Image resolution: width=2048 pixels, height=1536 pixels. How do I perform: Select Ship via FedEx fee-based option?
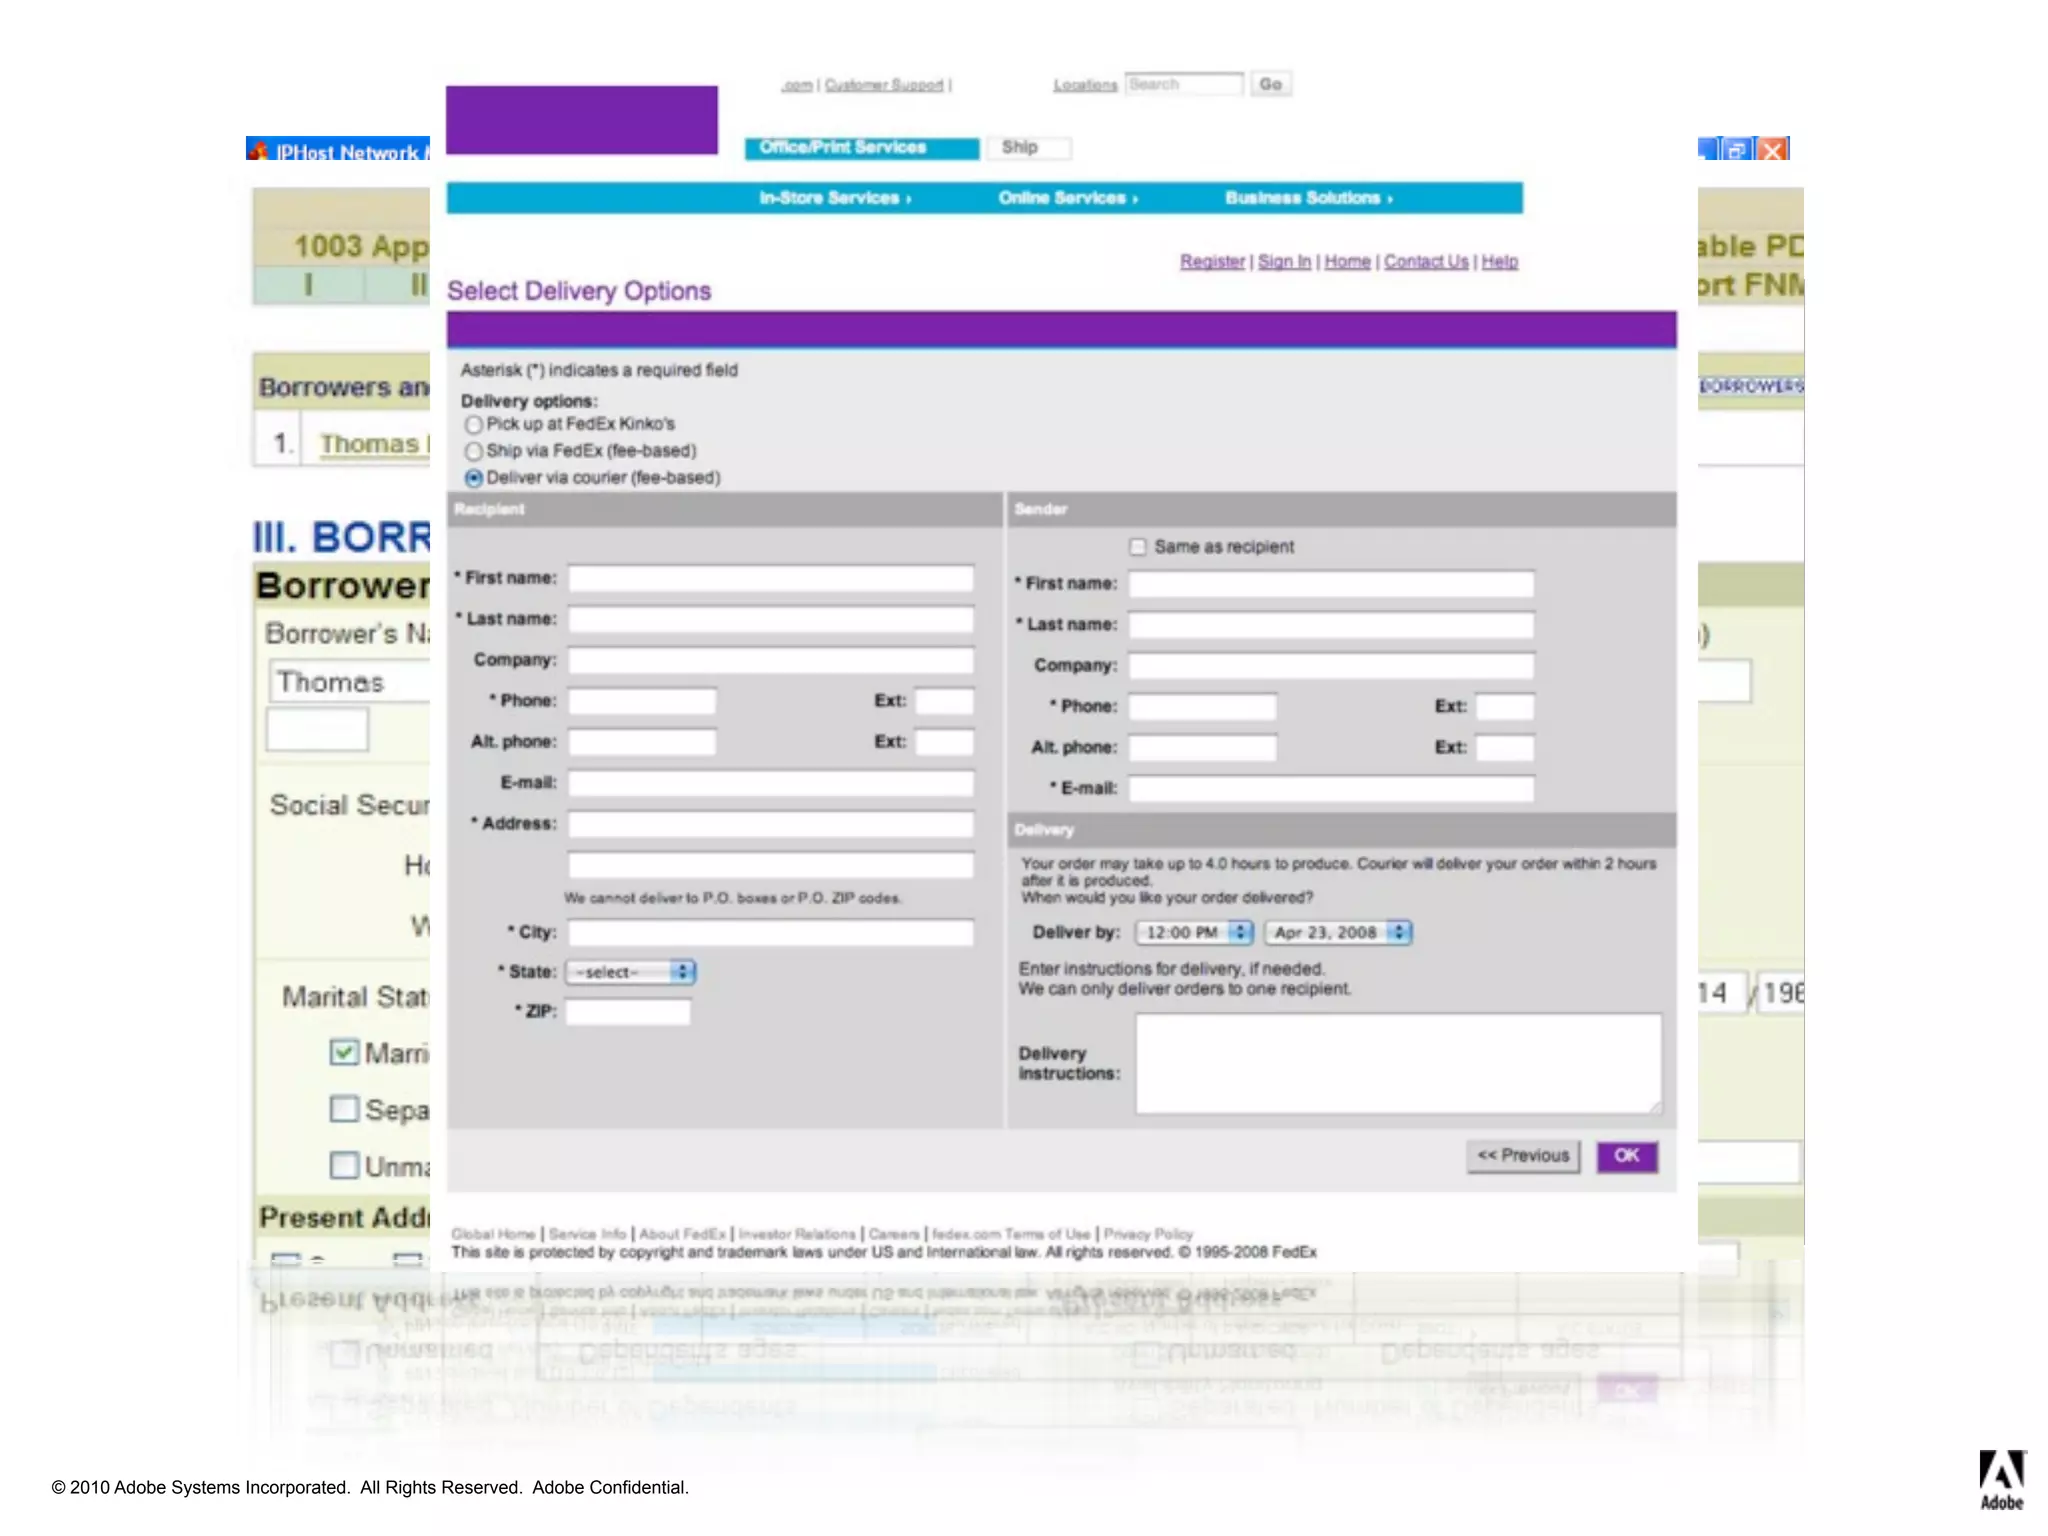(x=474, y=452)
